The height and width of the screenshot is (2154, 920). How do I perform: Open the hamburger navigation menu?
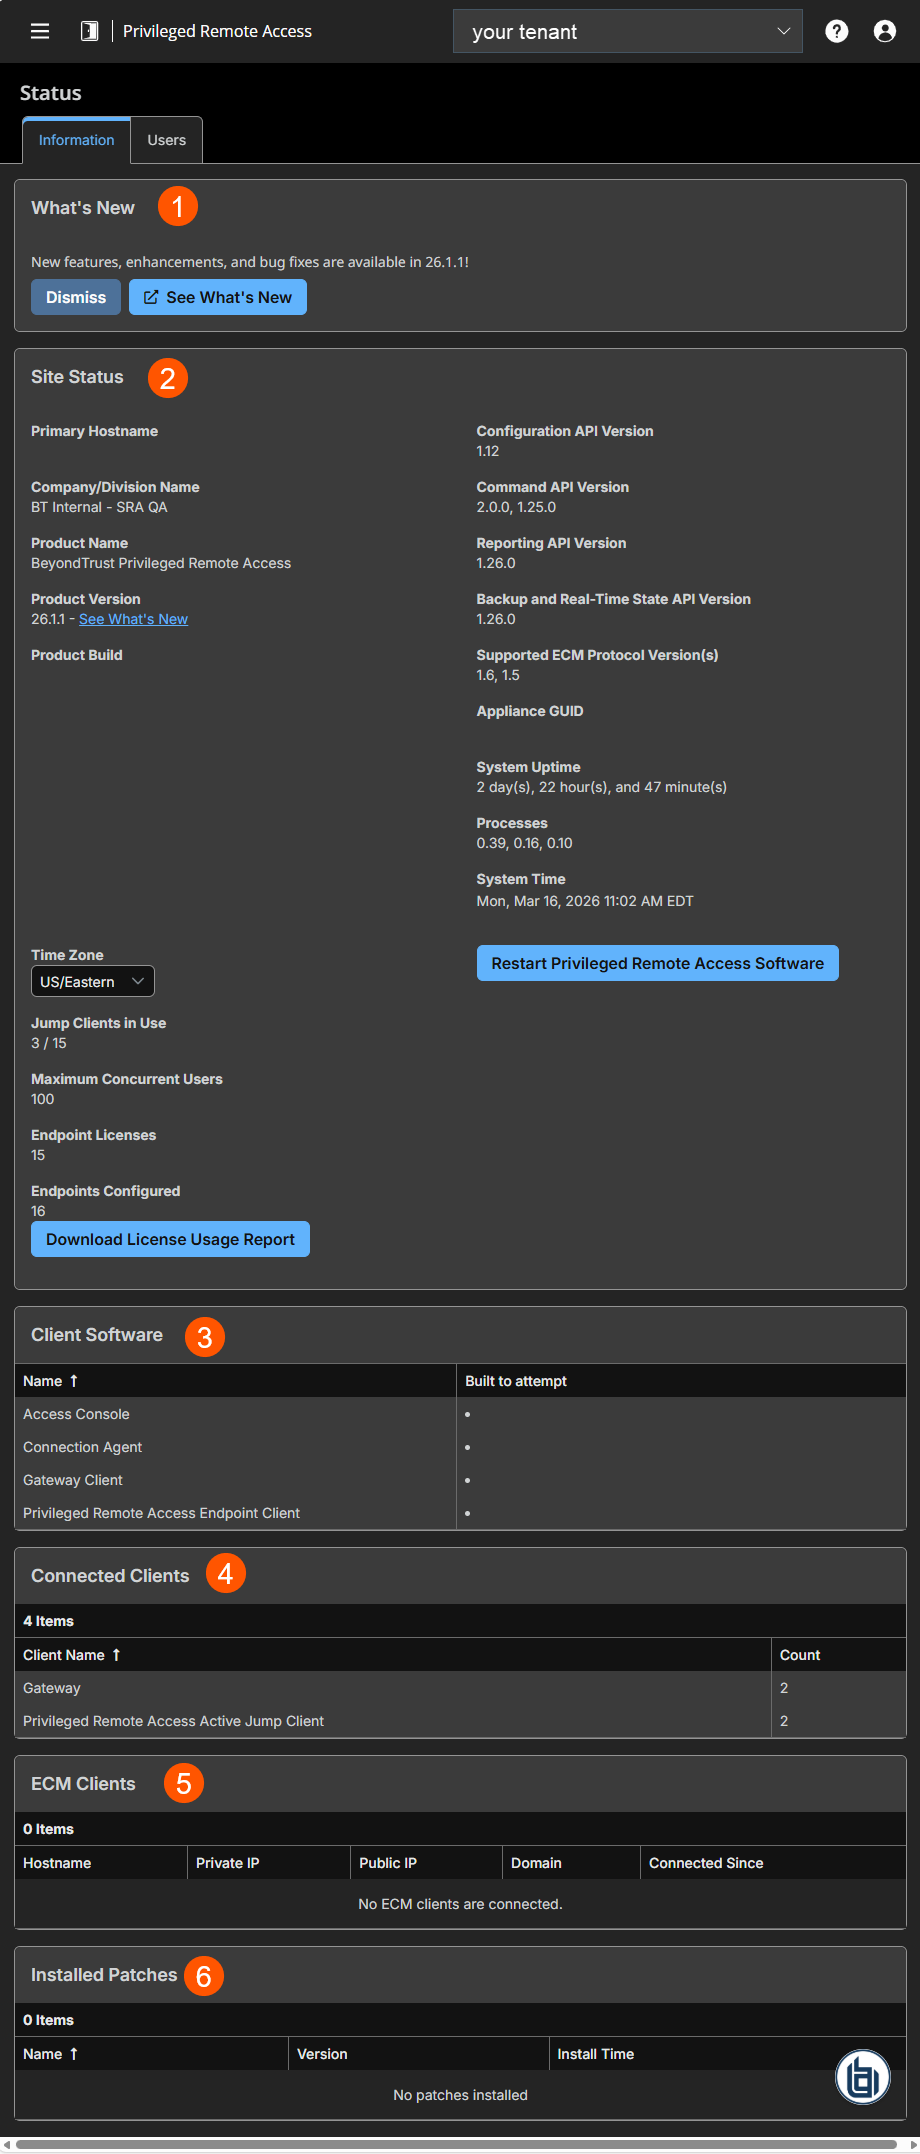(x=40, y=31)
